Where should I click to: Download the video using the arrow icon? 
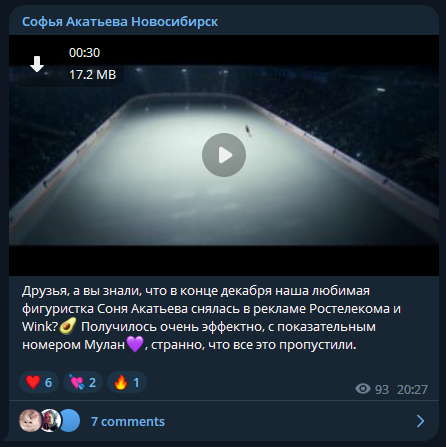point(37,64)
